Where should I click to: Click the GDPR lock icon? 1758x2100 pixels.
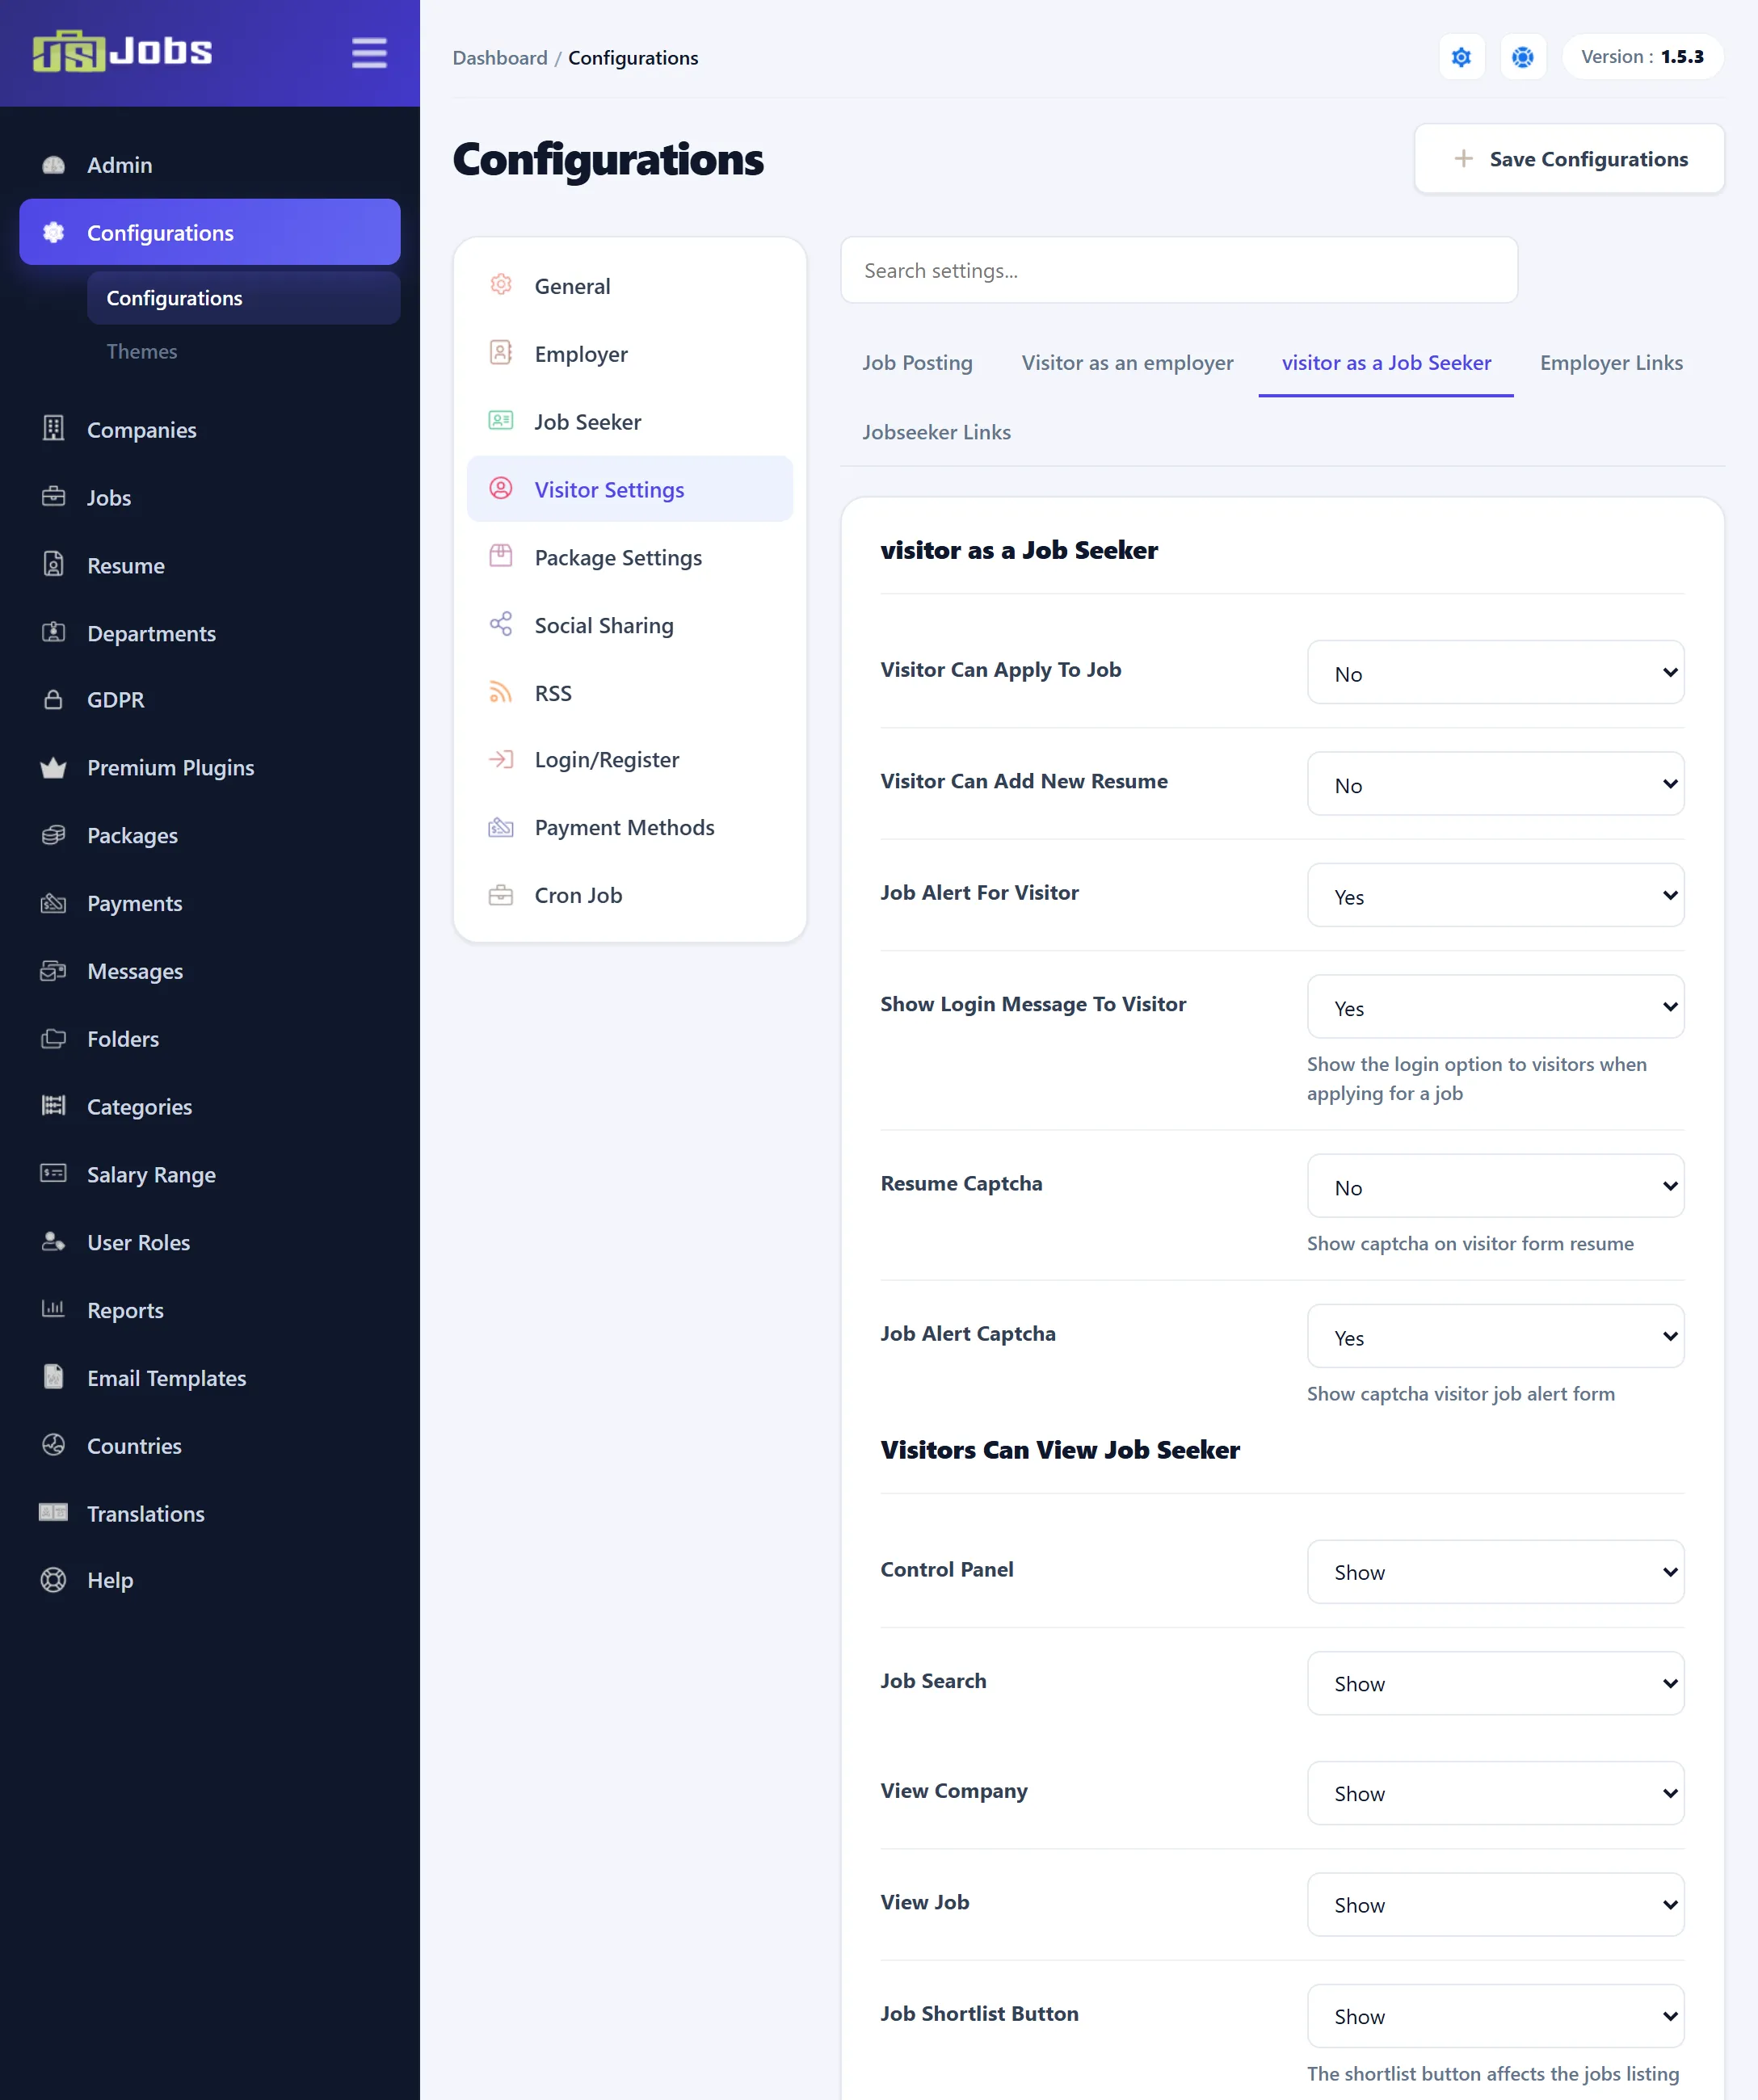(54, 699)
